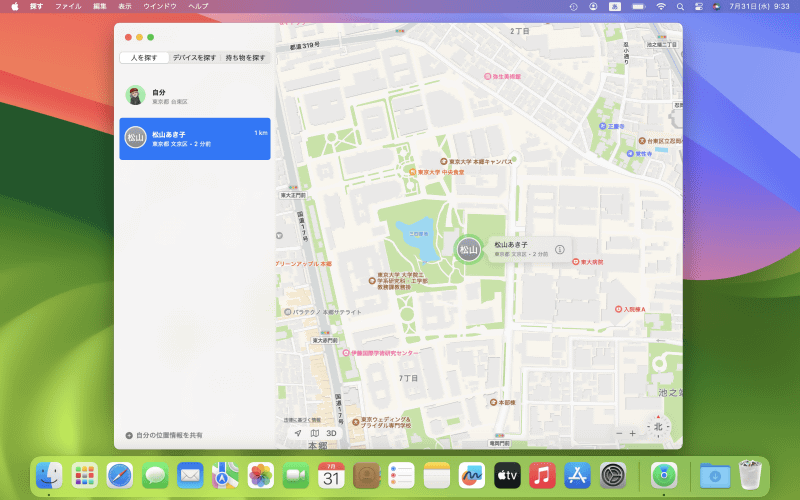Open Wi-Fi status in the menu bar

(661, 6)
